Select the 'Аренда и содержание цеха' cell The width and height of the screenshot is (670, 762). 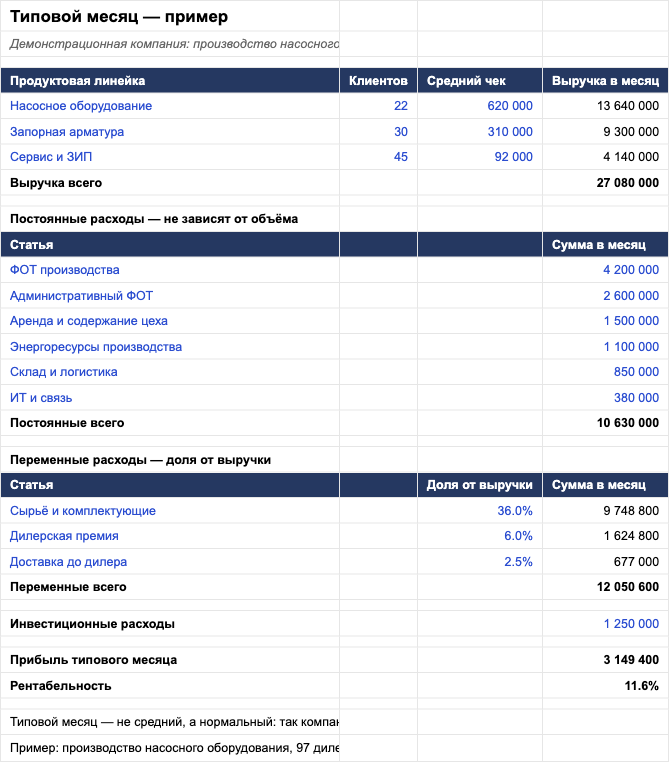pos(170,321)
